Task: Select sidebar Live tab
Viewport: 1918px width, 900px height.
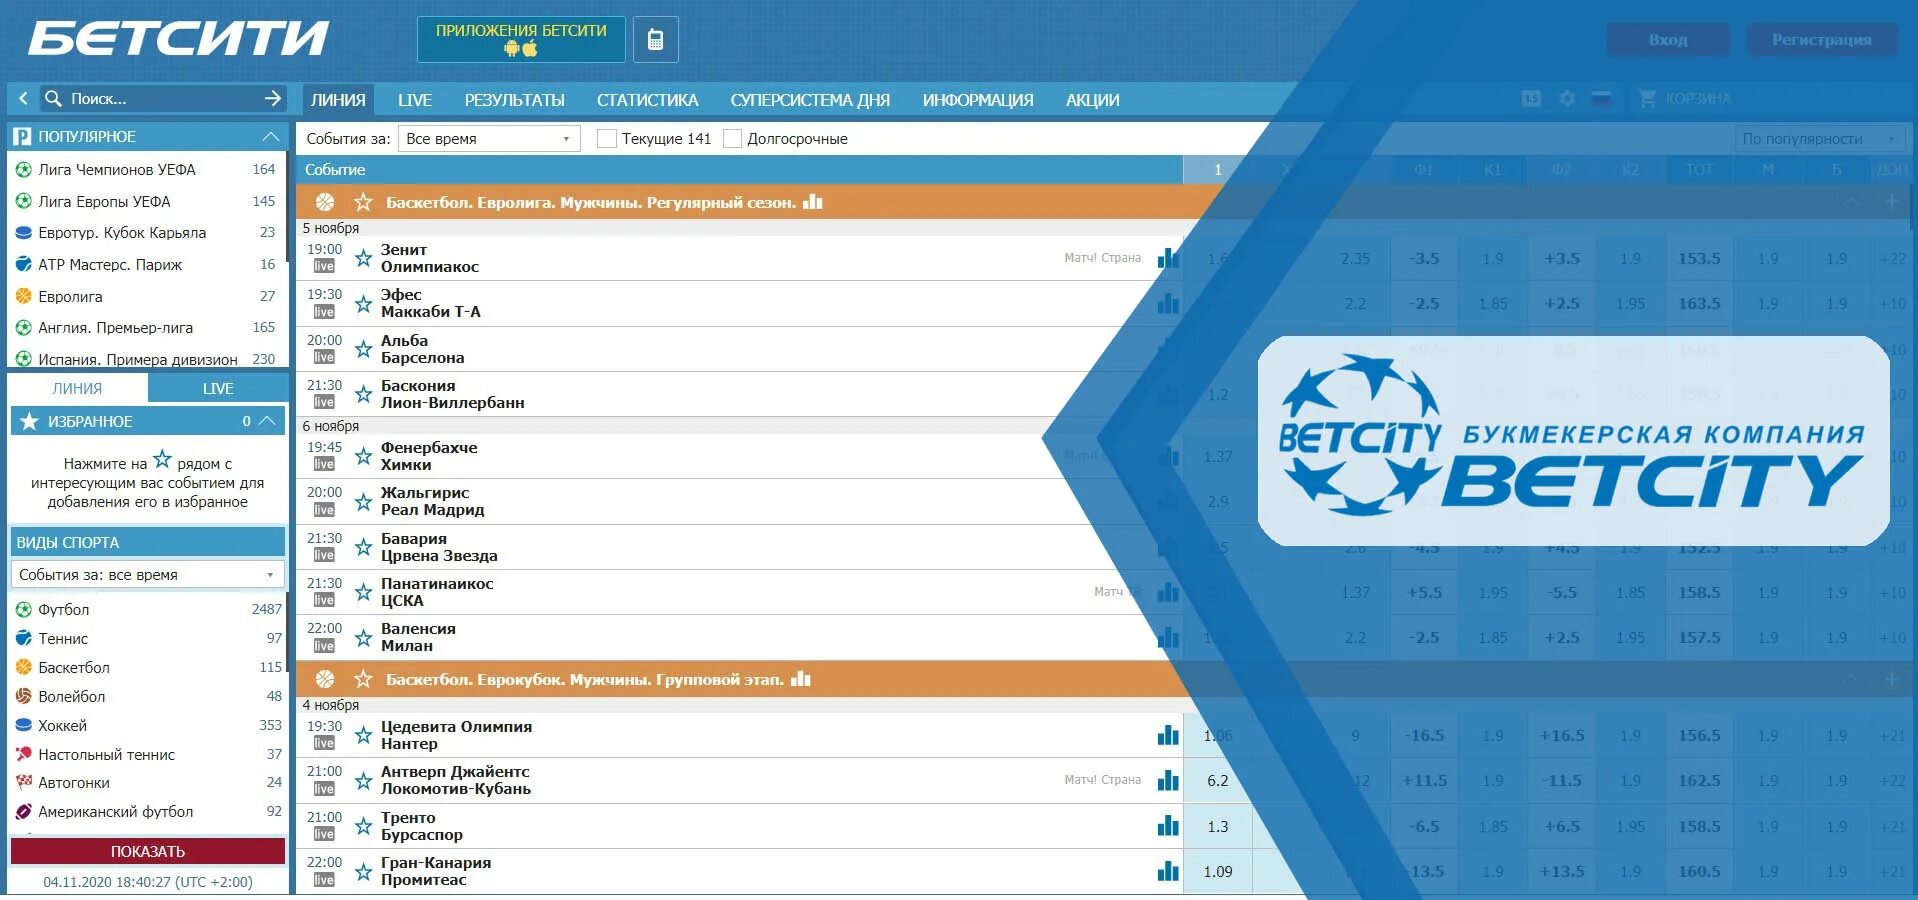Action: (x=218, y=388)
